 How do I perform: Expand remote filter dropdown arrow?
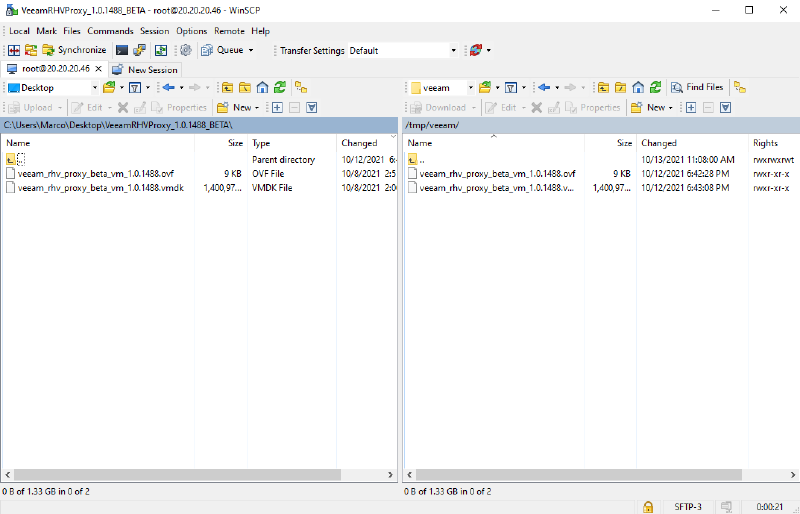[524, 88]
